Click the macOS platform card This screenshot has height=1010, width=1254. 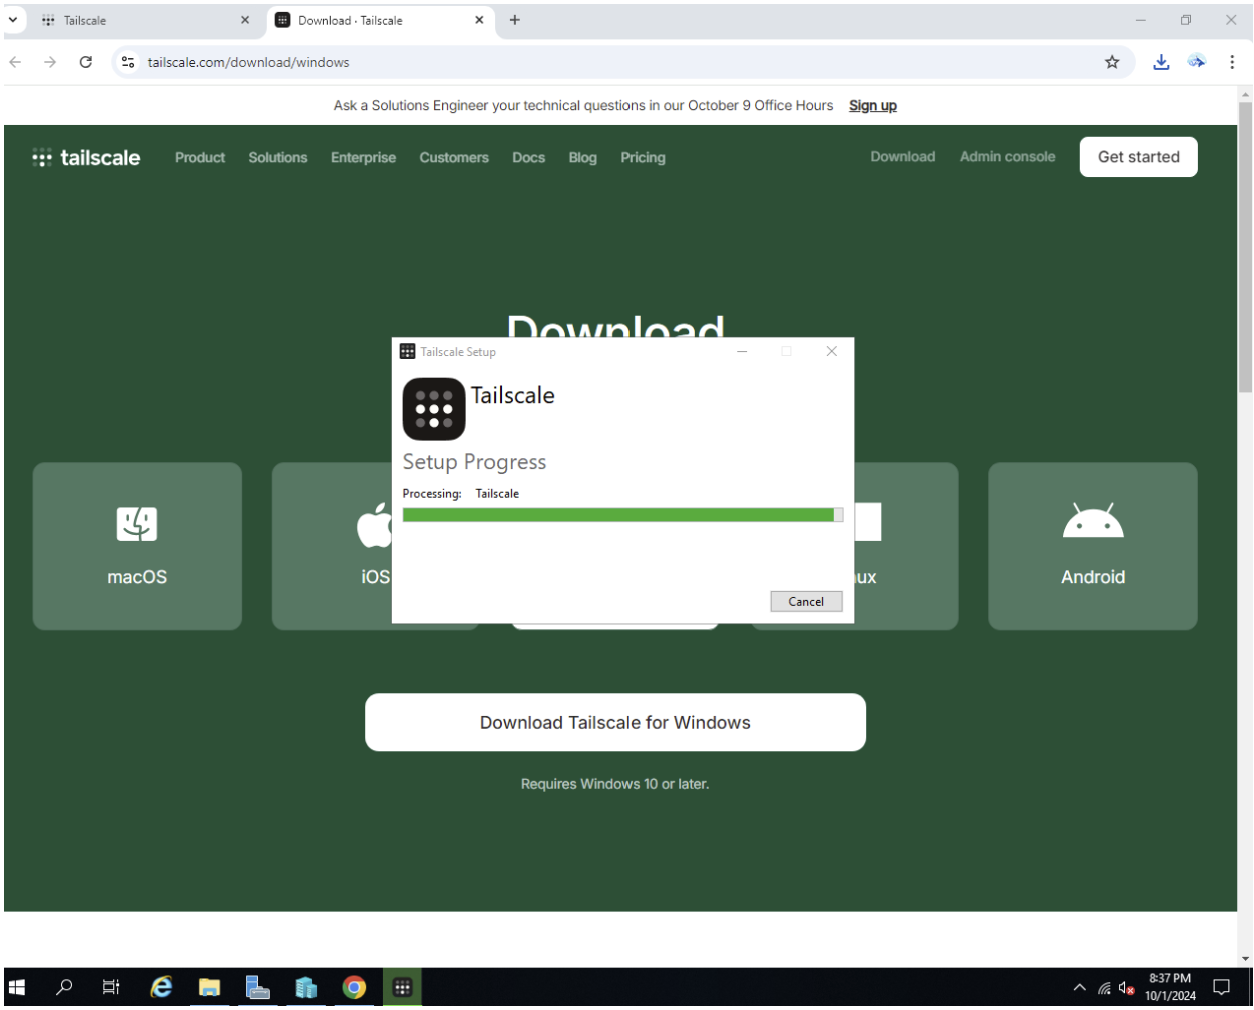[137, 546]
